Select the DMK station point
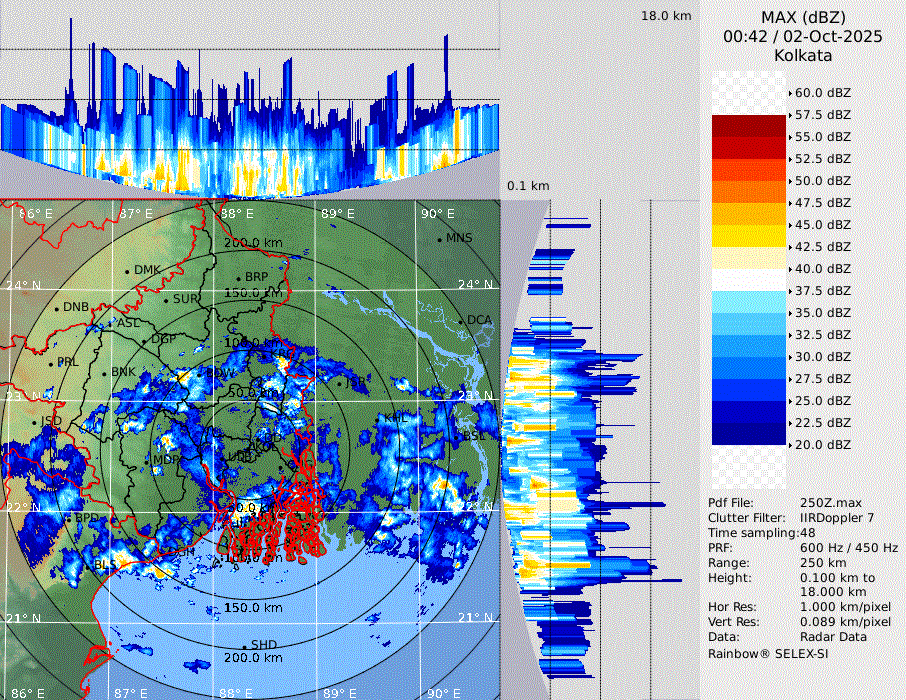906x700 pixels. 128,271
